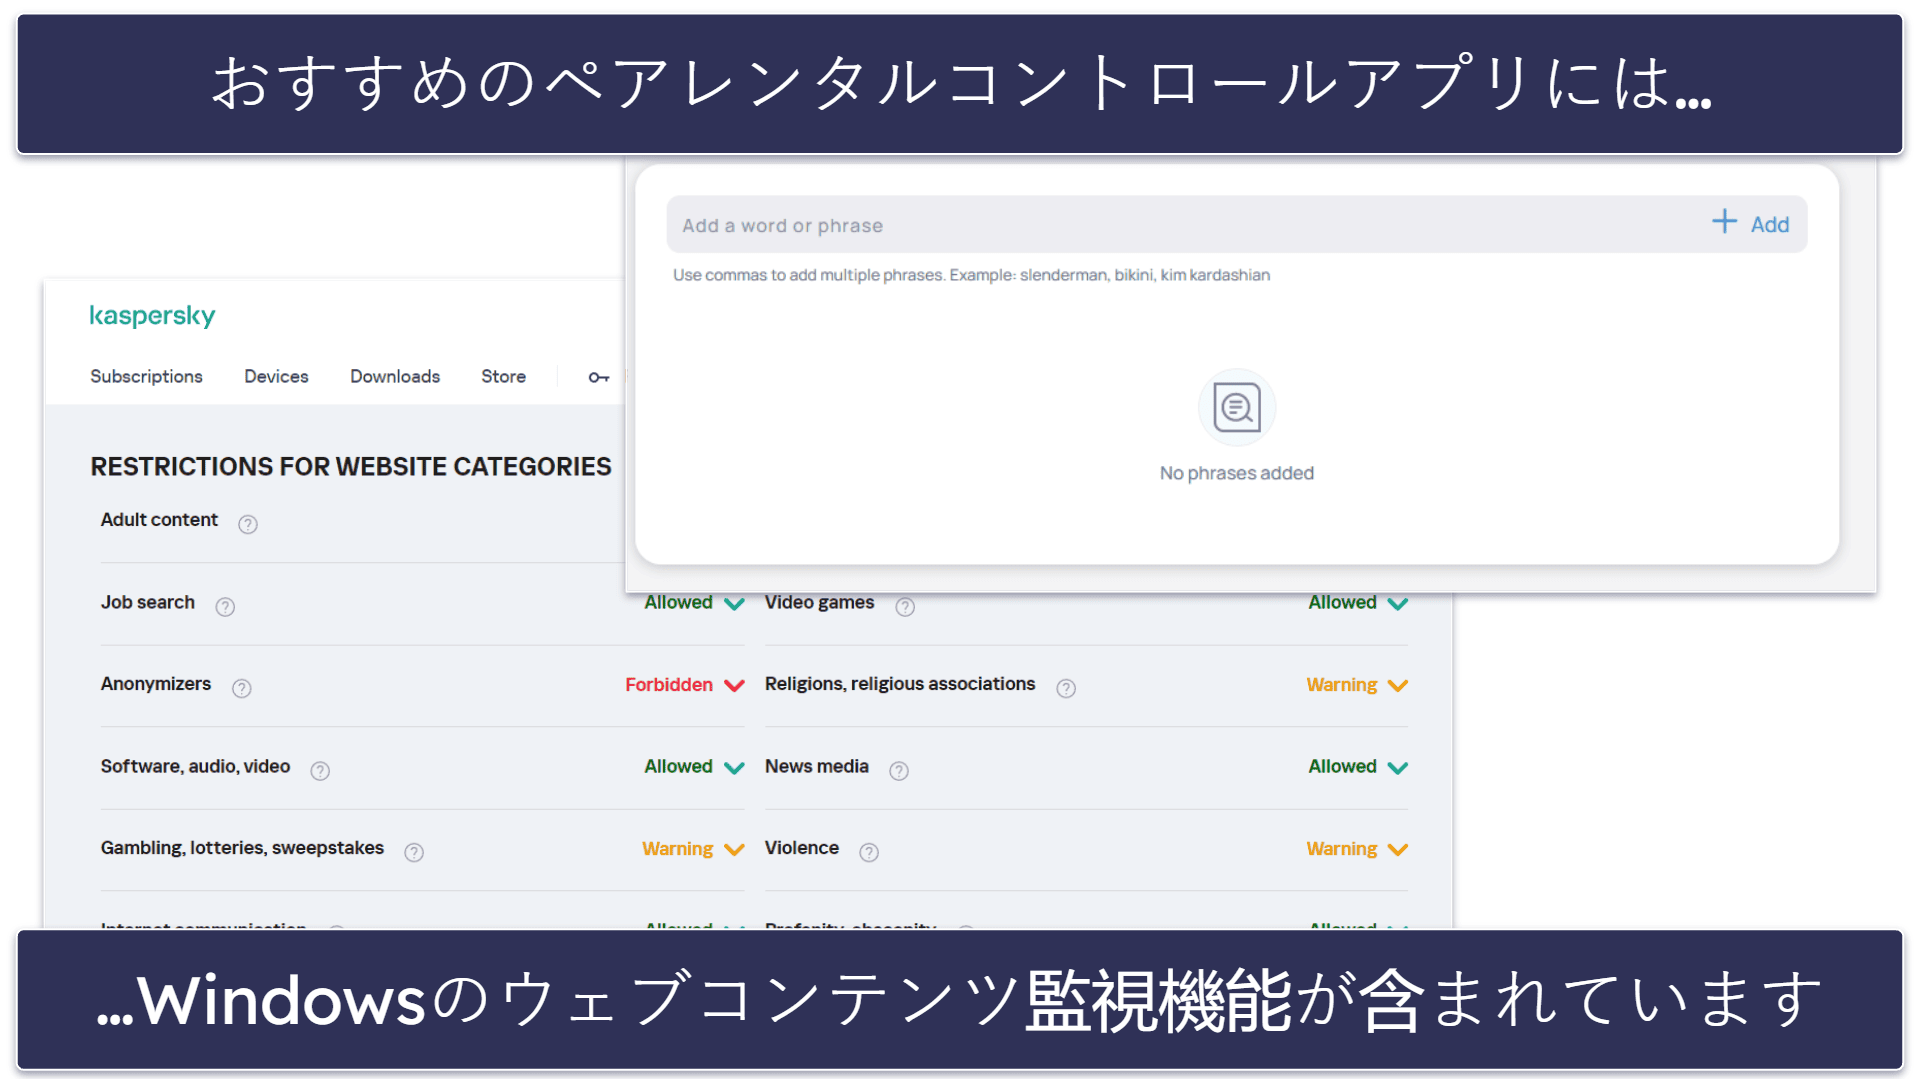Expand Video games Allowed dropdown
Viewport: 1919px width, 1079px height.
point(1358,603)
